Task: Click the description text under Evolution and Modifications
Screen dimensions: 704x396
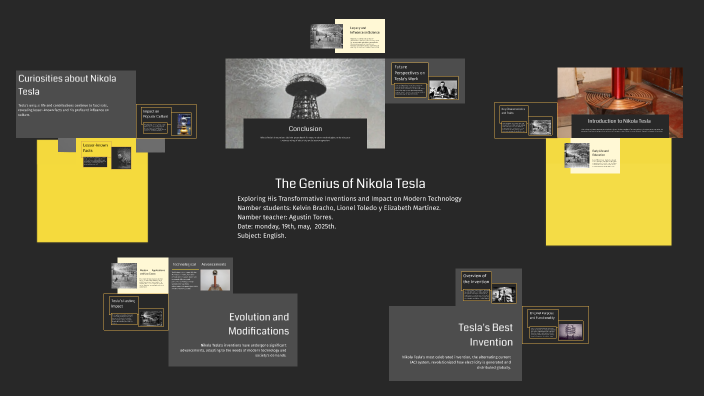Action: (233, 350)
